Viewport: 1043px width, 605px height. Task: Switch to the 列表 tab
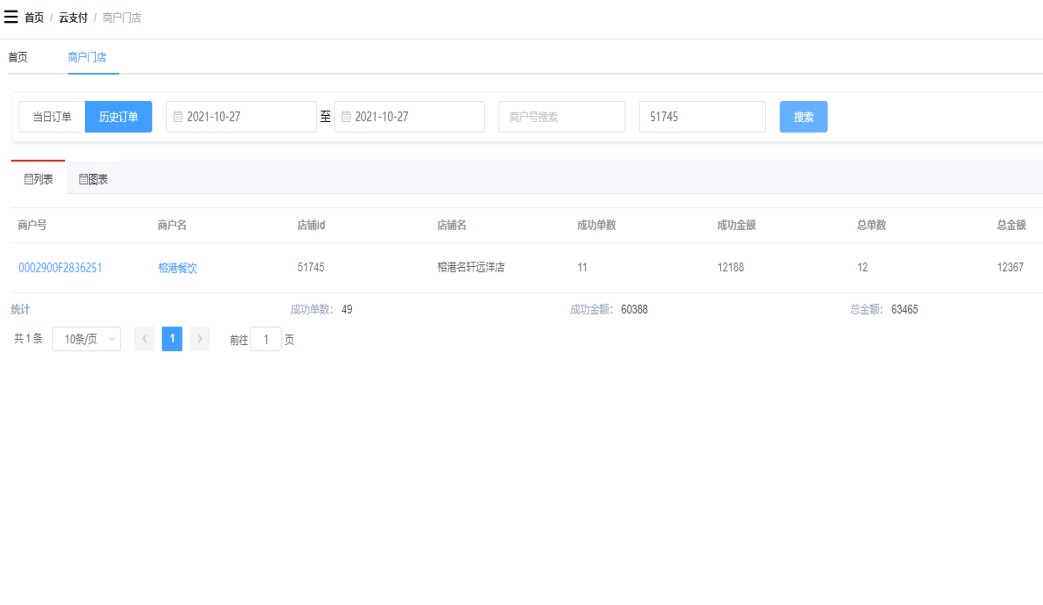(38, 179)
